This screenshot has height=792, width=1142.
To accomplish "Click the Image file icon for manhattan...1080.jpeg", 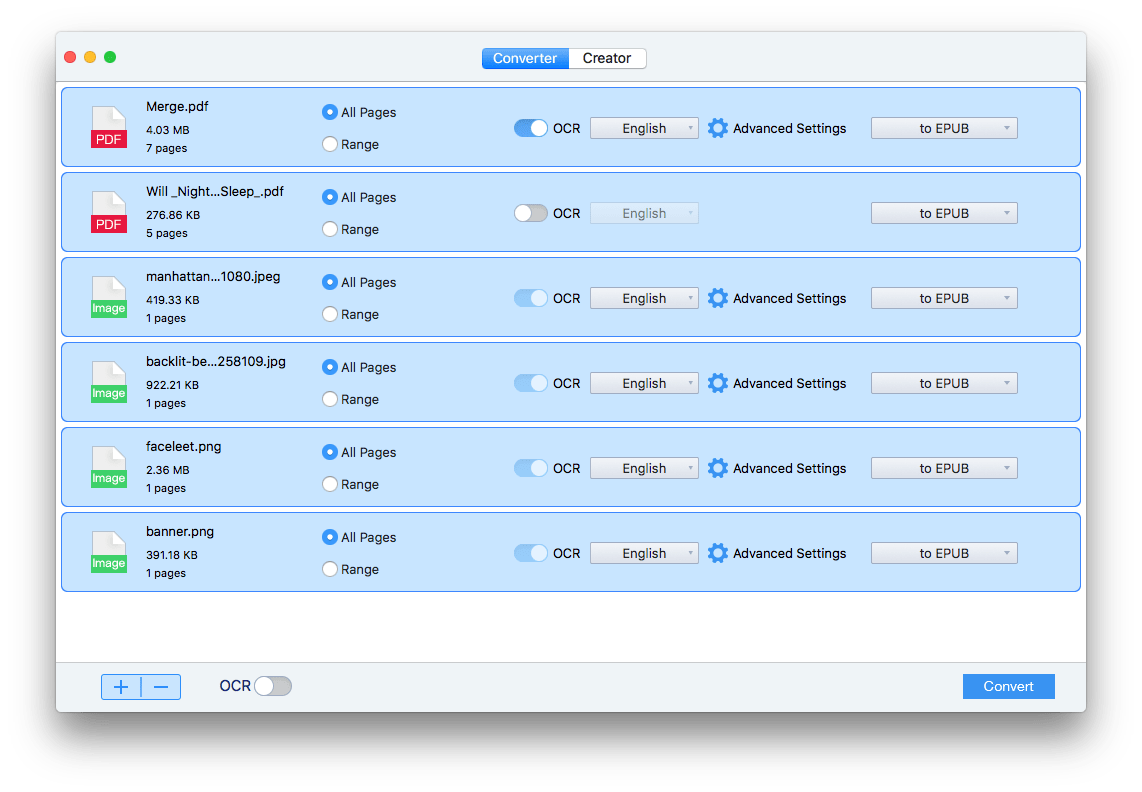I will pos(109,297).
